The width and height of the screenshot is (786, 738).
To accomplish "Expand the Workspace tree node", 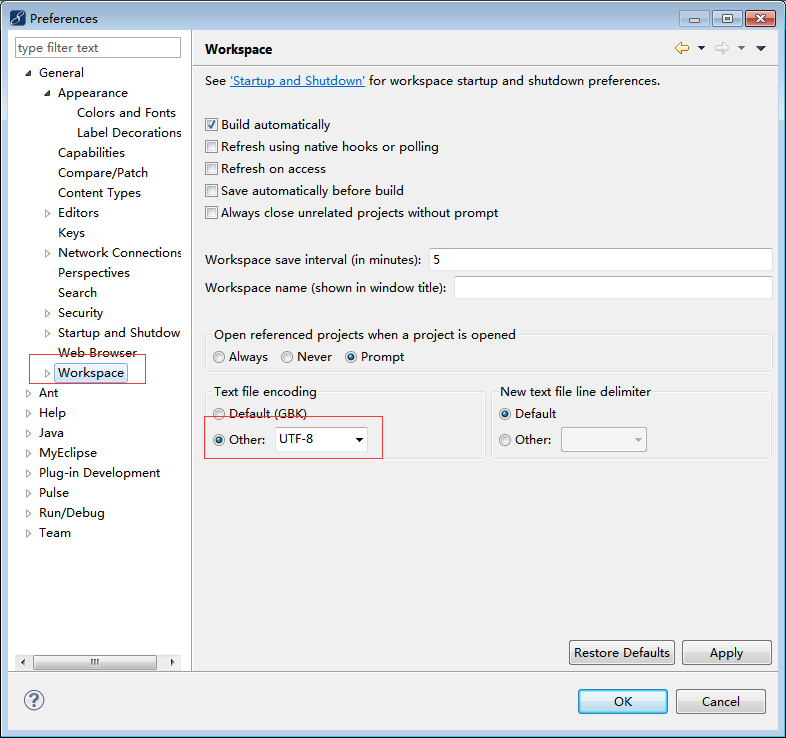I will point(47,374).
